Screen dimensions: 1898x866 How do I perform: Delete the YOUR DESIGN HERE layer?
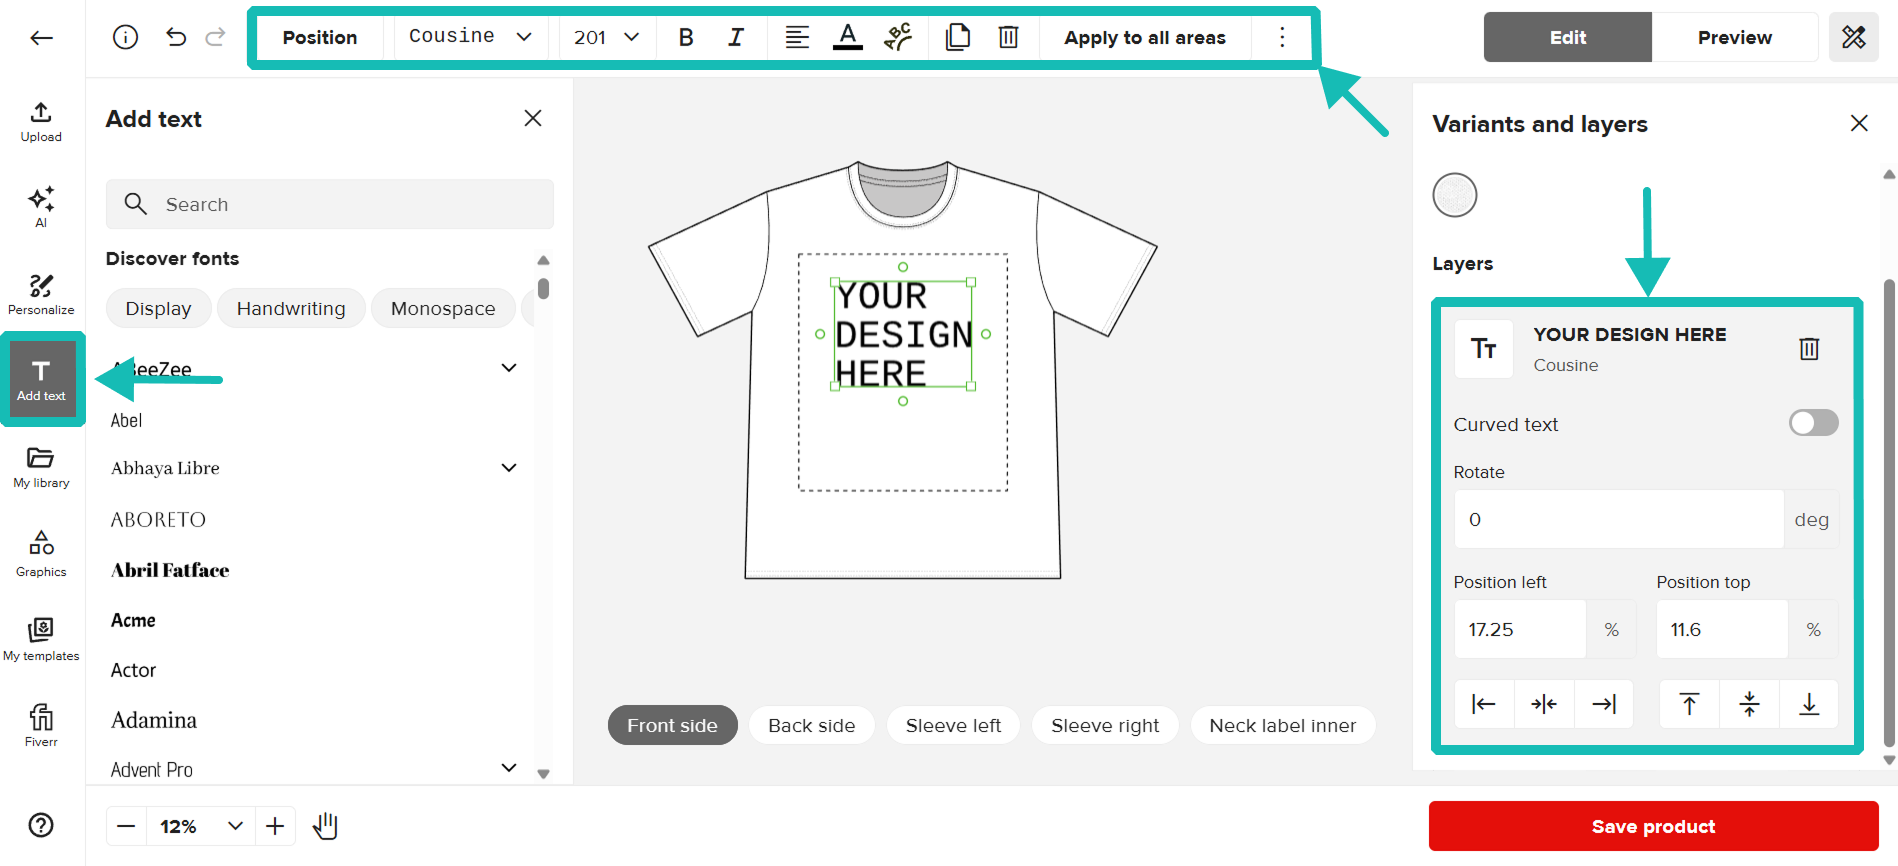pyautogui.click(x=1809, y=348)
